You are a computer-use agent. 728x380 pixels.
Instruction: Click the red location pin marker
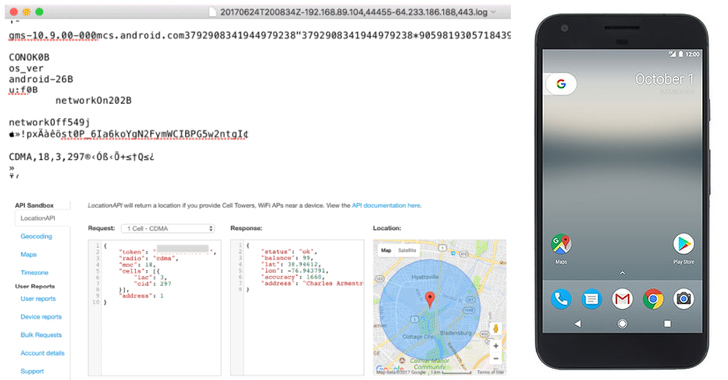point(430,299)
